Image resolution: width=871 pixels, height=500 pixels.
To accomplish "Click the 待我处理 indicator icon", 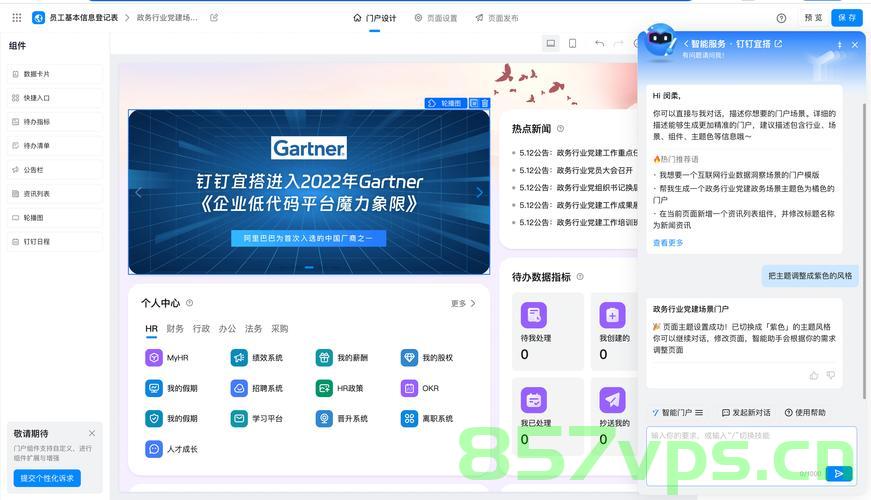I will click(534, 315).
